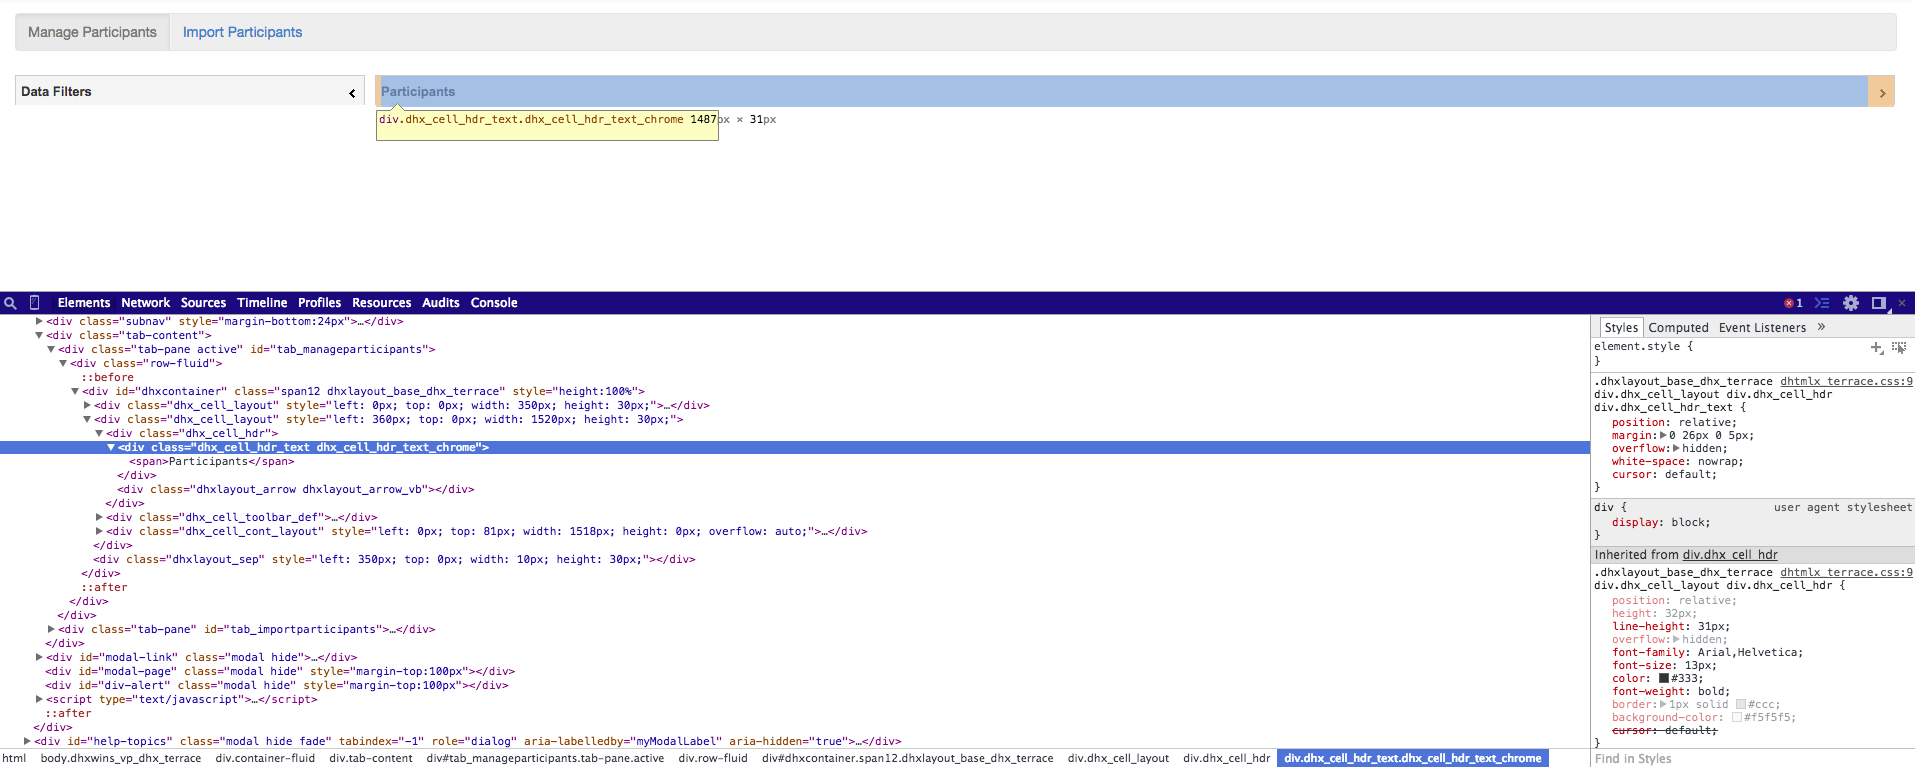The width and height of the screenshot is (1915, 767).
Task: Open the Audits tab
Action: click(x=441, y=303)
